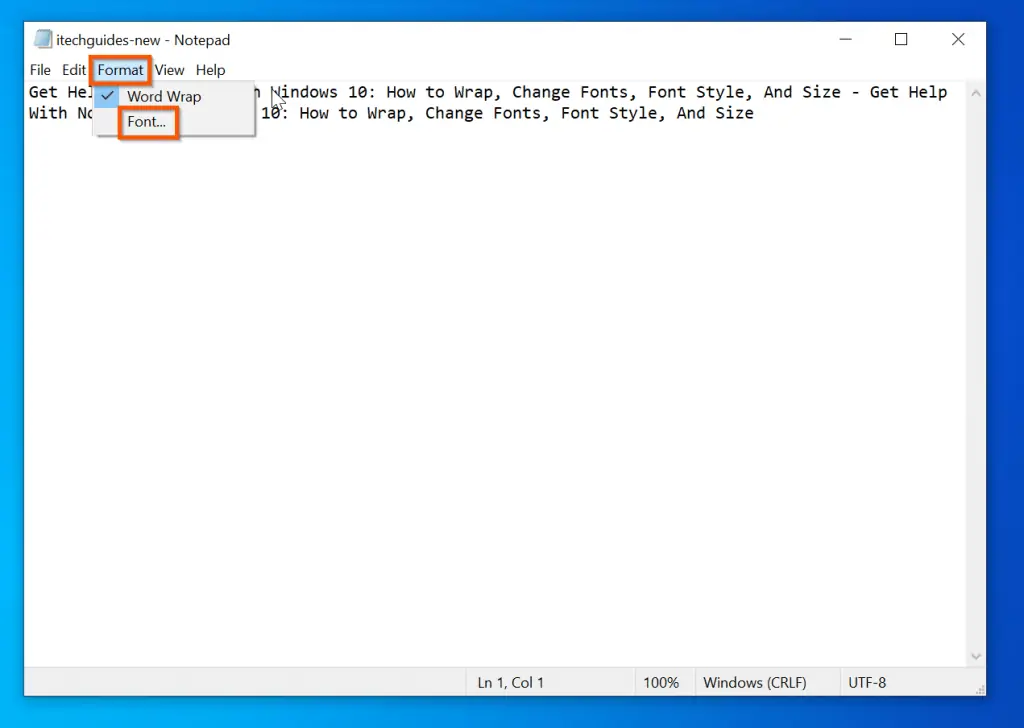The image size is (1024, 728).
Task: Click the 100% zoom status entry
Action: [661, 683]
